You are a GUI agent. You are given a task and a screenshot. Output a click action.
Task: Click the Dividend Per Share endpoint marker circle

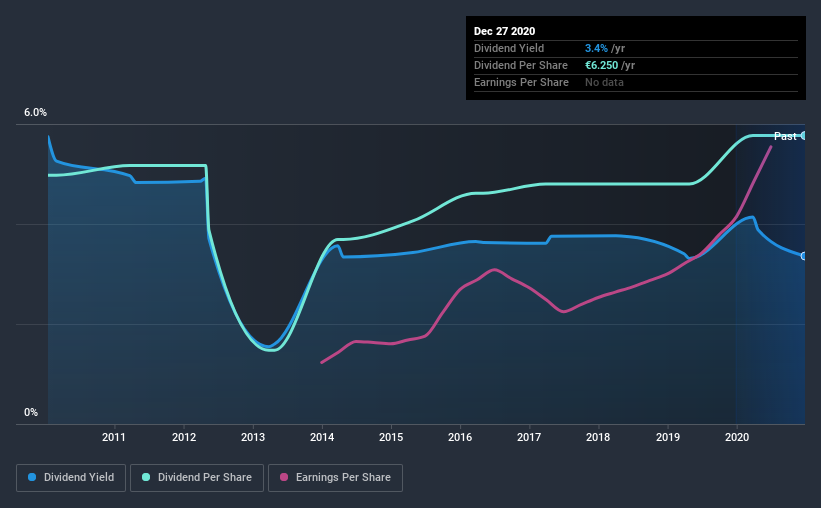coord(803,136)
